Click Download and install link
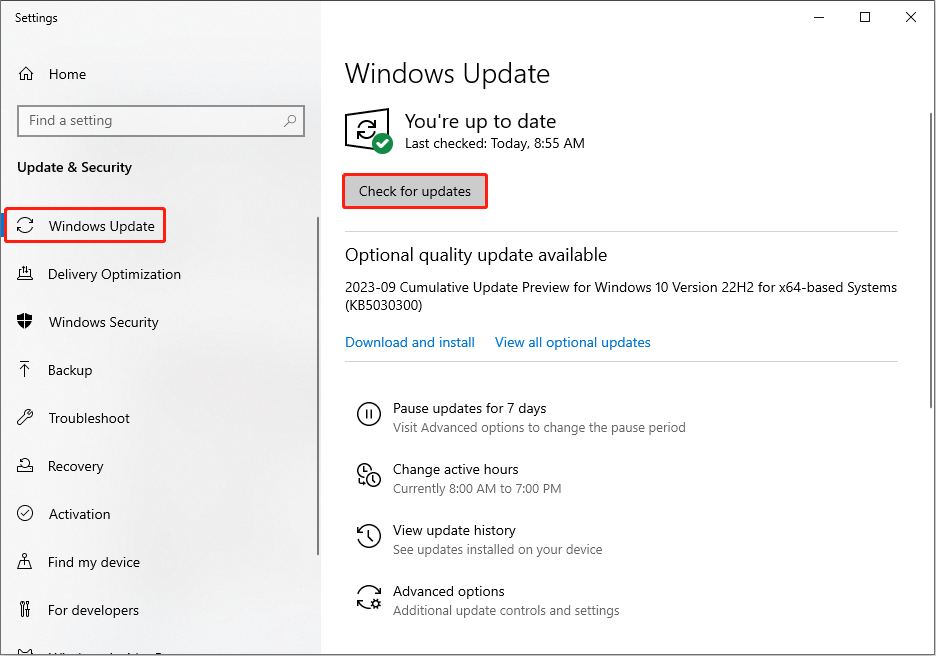 coord(410,342)
